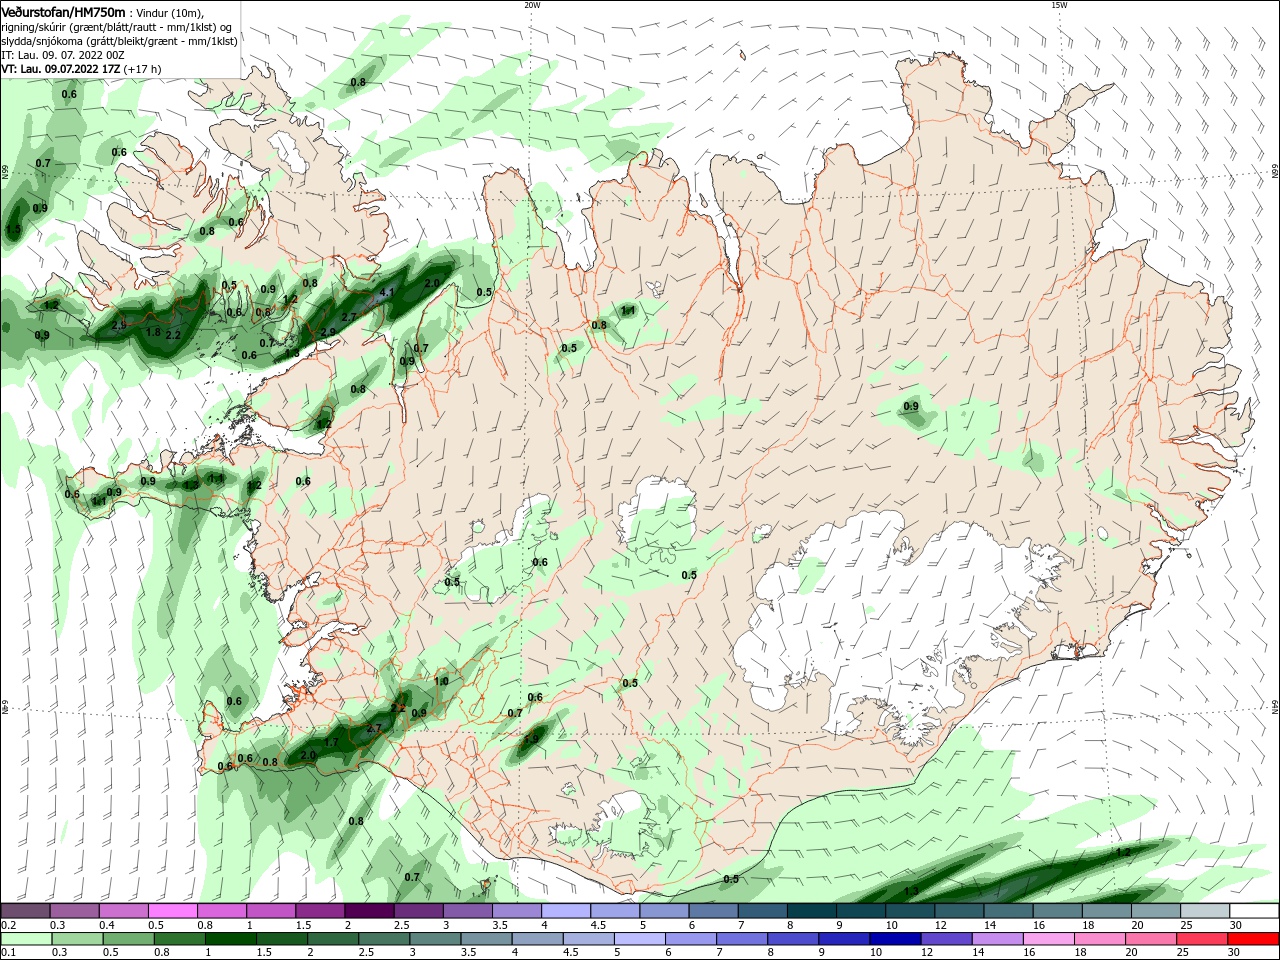The width and height of the screenshot is (1280, 960).
Task: Click the 1.5 precipitation value off the west coast
Action: 13,230
